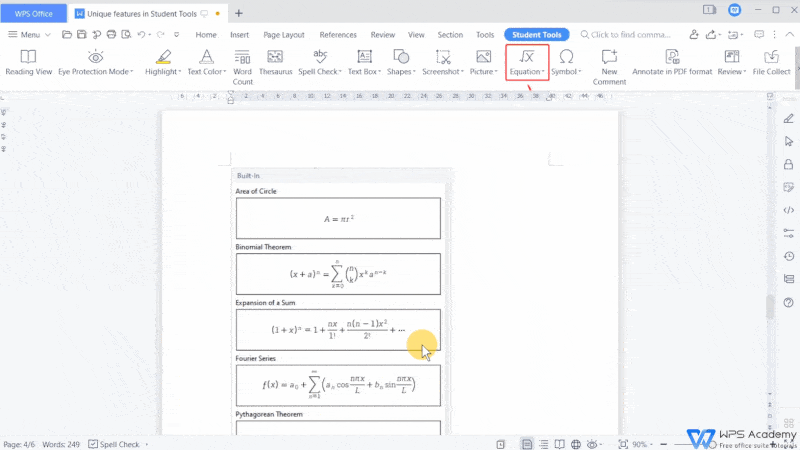The image size is (800, 450).
Task: Switch to the Insert ribbon tab
Action: (x=239, y=35)
